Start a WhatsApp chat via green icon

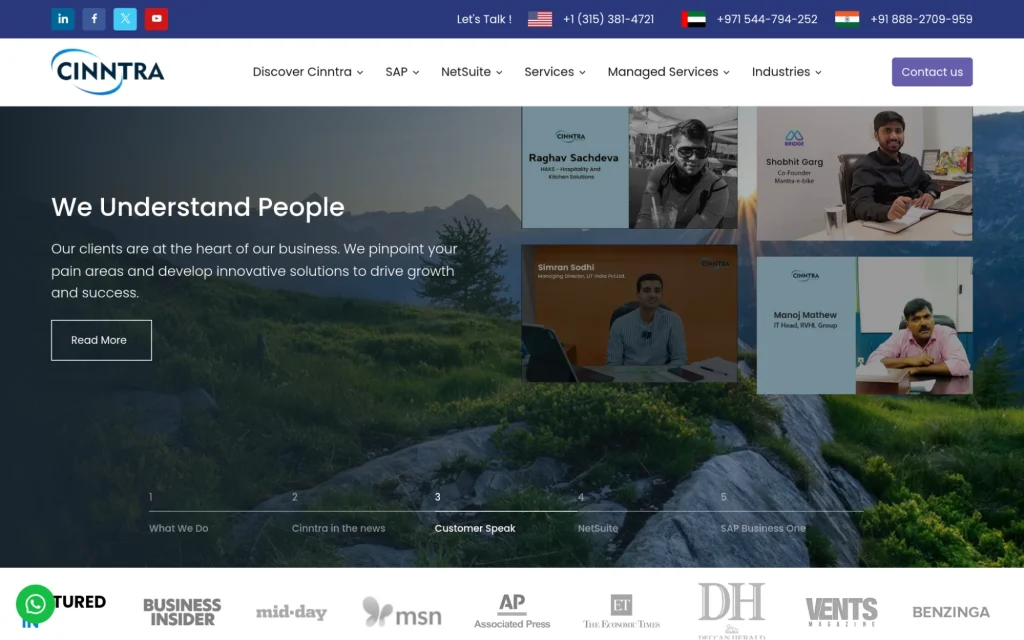[35, 604]
